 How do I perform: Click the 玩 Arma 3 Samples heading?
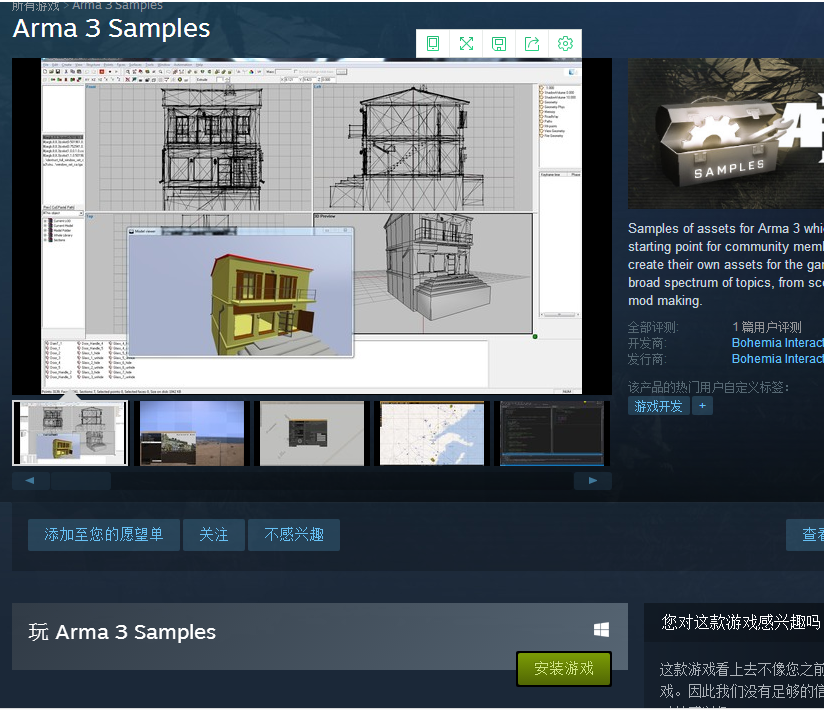pyautogui.click(x=122, y=632)
